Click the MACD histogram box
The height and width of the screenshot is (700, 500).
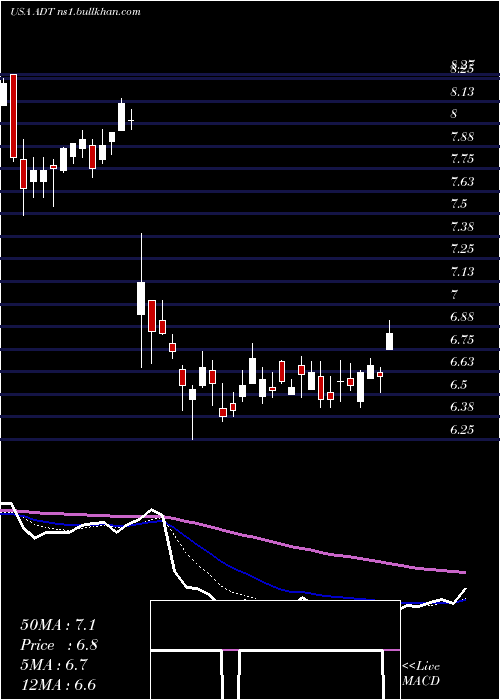point(275,650)
